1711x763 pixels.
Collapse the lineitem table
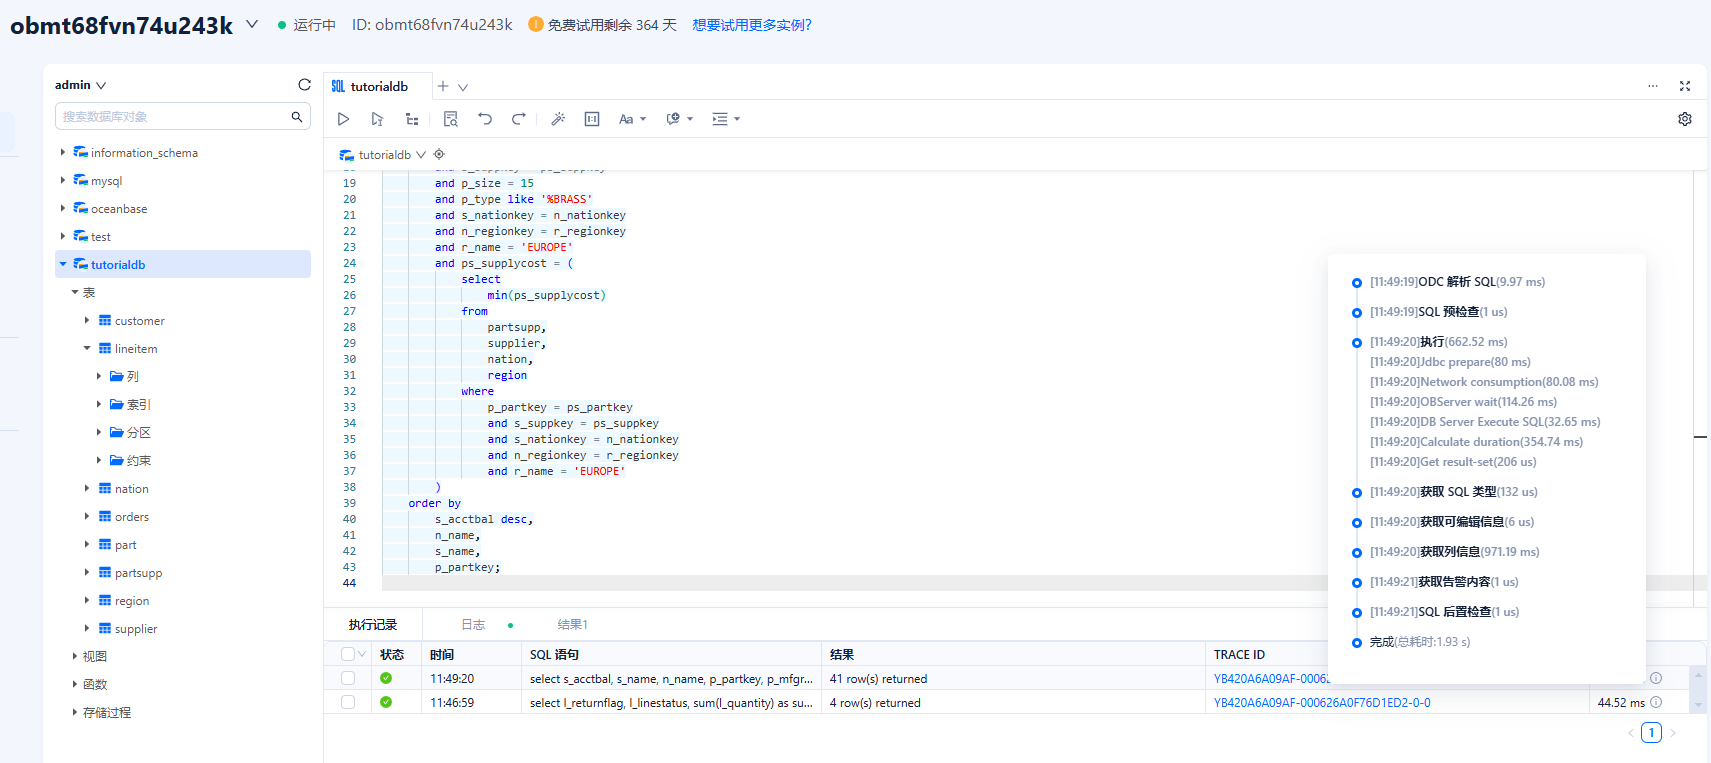[87, 349]
